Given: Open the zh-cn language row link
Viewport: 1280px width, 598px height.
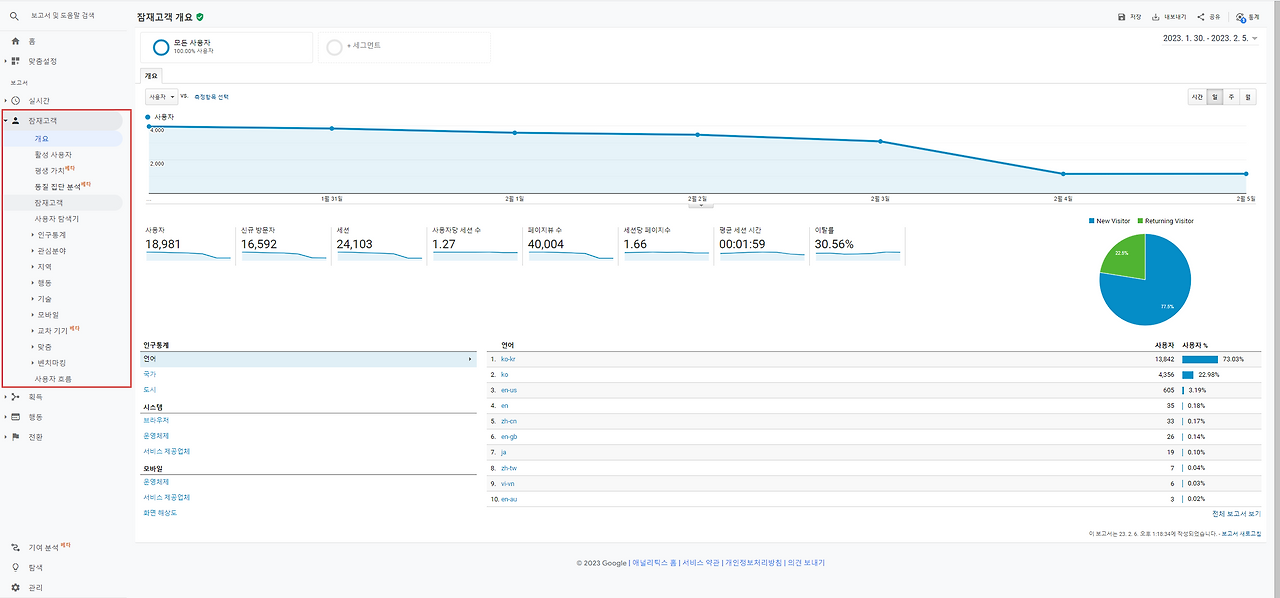Looking at the screenshot, I should (508, 421).
